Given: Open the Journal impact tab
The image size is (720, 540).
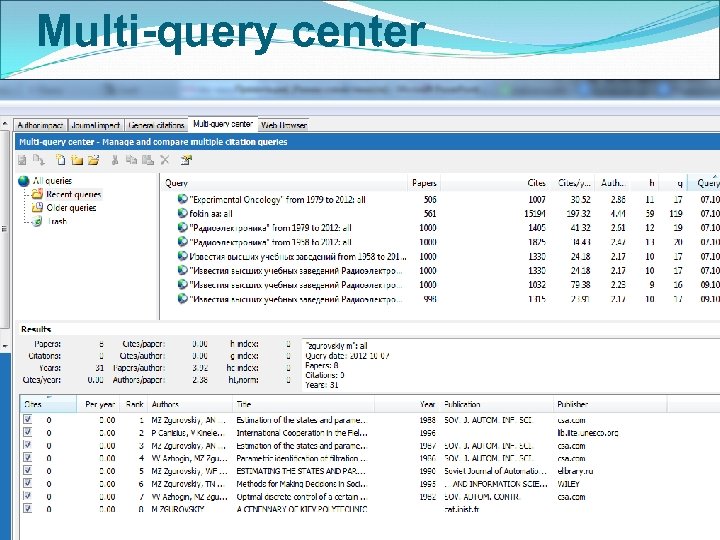Looking at the screenshot, I should [x=96, y=125].
